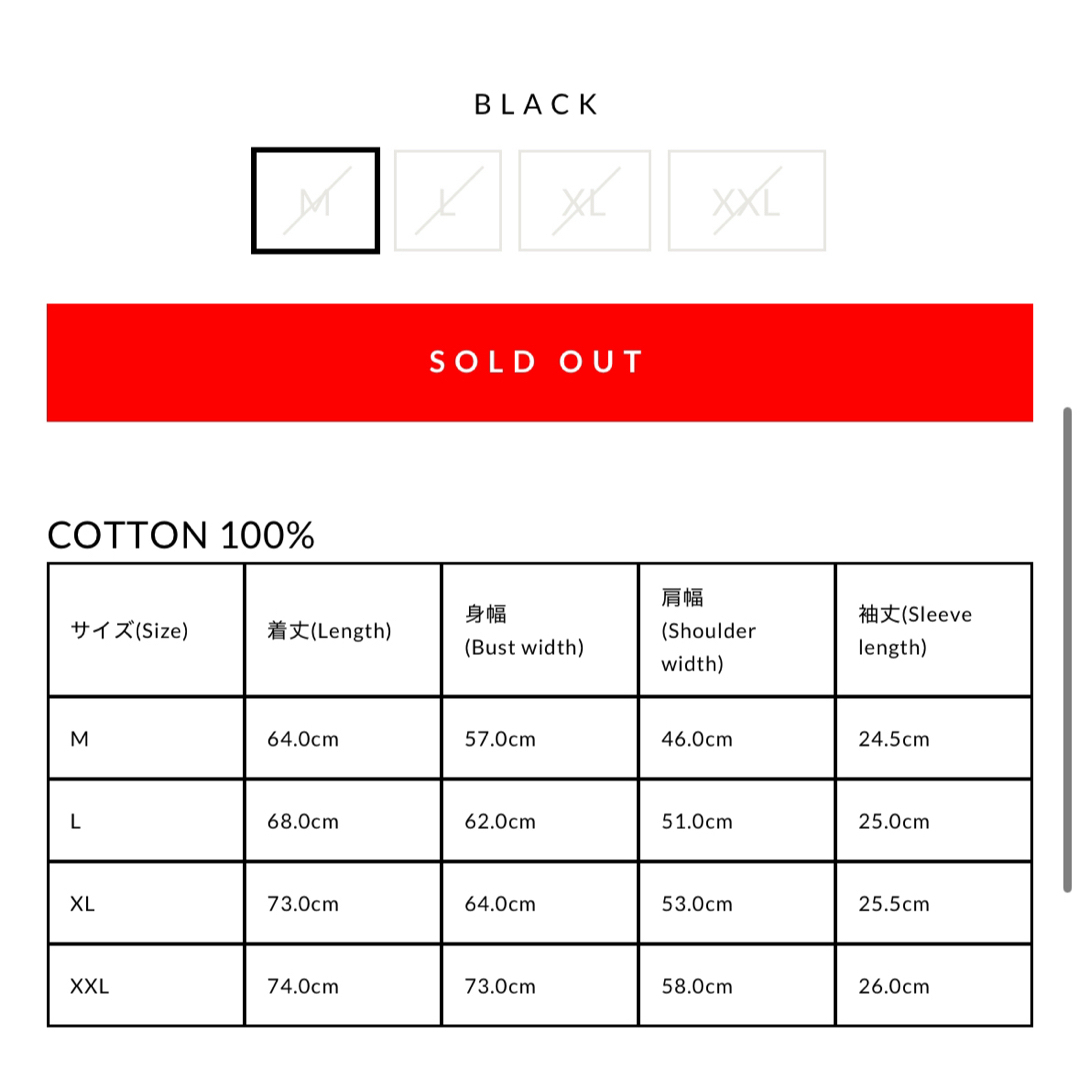Click the 着丈(Length) header cell

(343, 630)
